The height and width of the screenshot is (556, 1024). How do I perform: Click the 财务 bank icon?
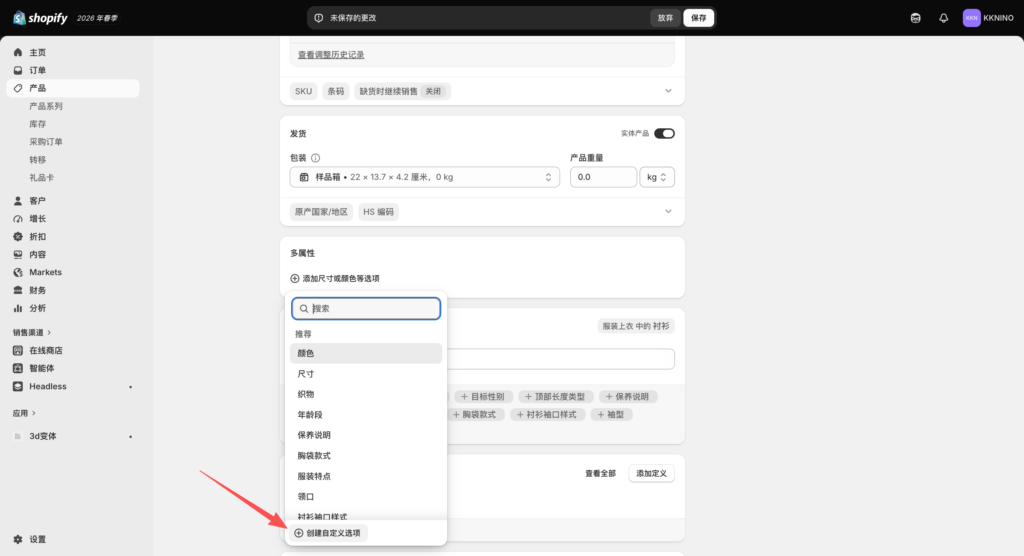click(18, 290)
